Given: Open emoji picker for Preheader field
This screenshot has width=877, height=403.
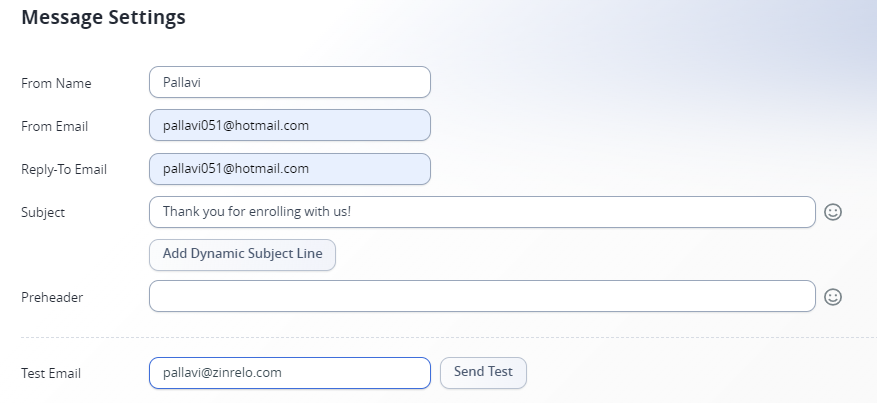Looking at the screenshot, I should click(833, 297).
